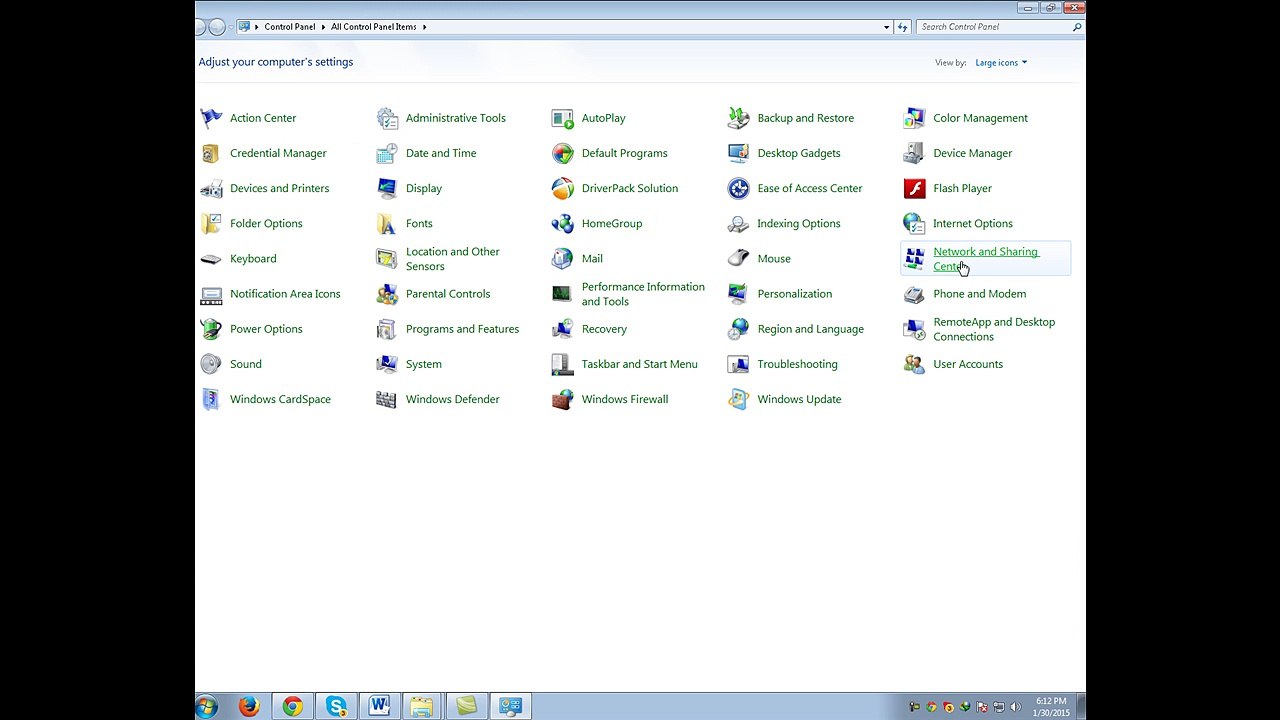1280x720 pixels.
Task: Open the Recovery link
Action: click(x=605, y=329)
